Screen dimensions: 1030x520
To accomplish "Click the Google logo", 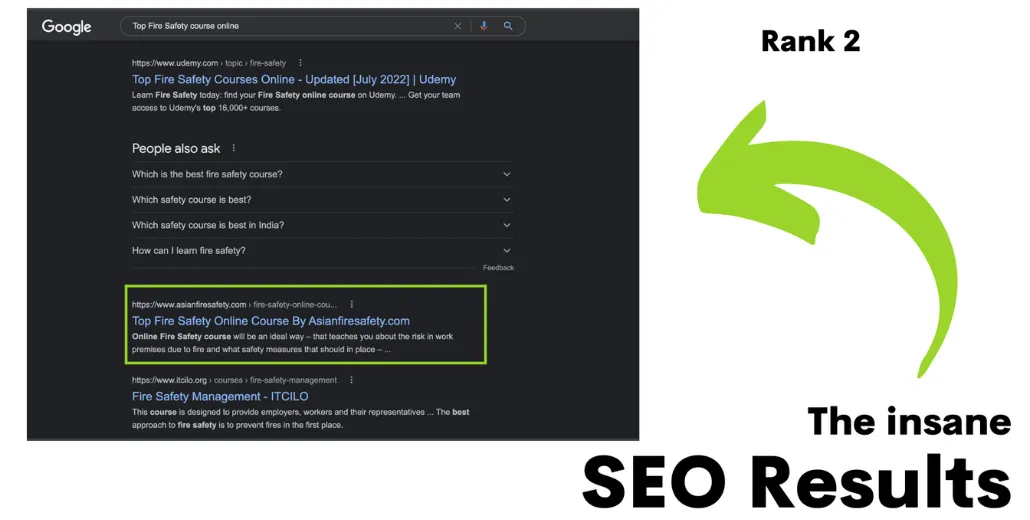I will click(66, 26).
